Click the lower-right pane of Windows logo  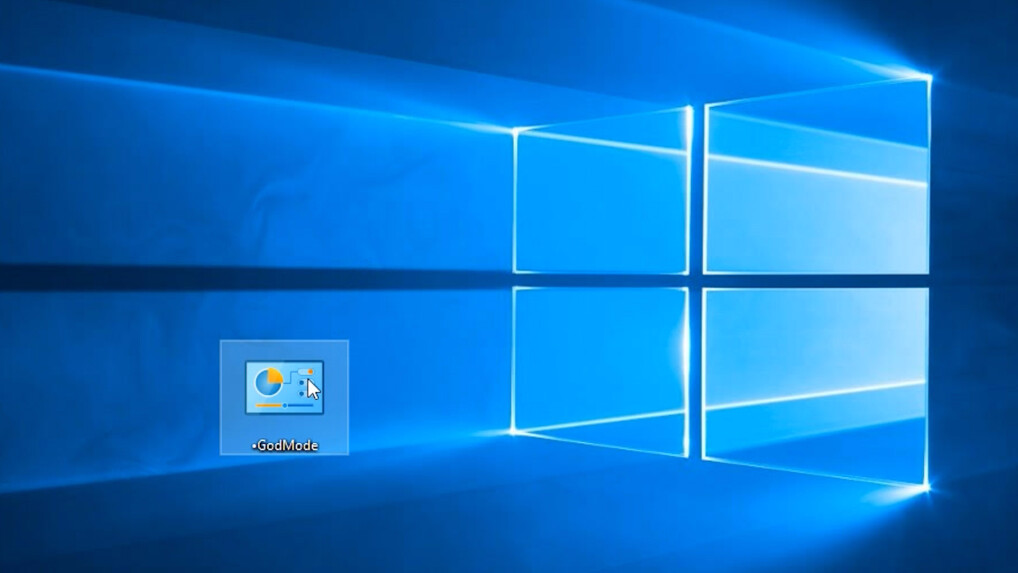pos(815,385)
